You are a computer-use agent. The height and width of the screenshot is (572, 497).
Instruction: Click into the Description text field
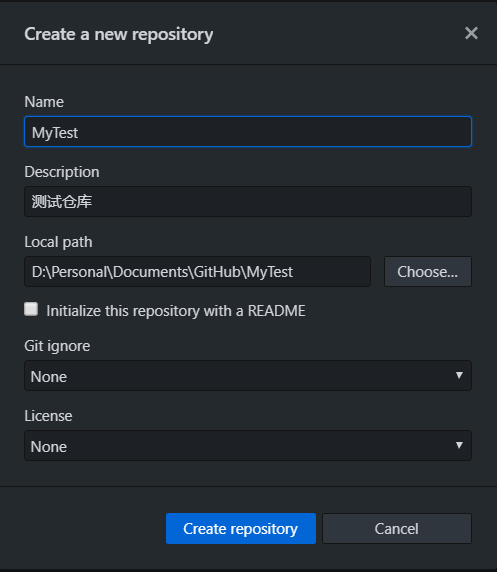[248, 201]
